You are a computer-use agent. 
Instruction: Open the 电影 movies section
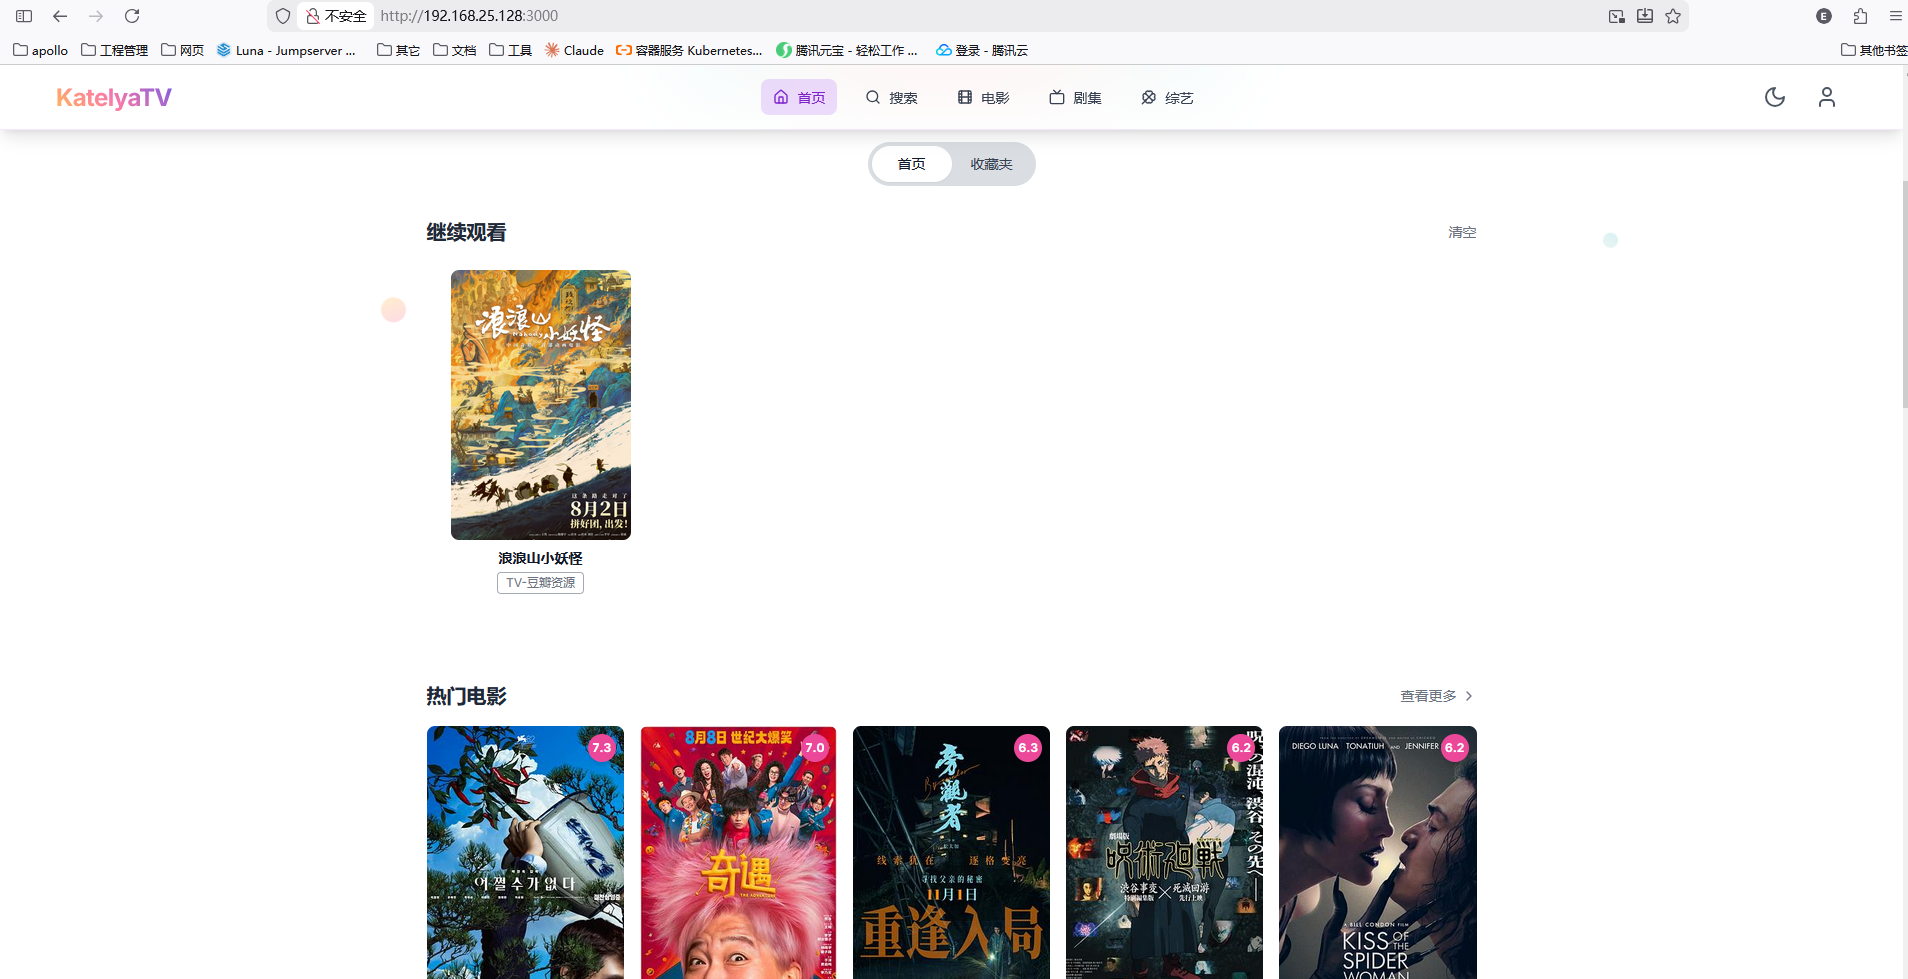tap(983, 97)
